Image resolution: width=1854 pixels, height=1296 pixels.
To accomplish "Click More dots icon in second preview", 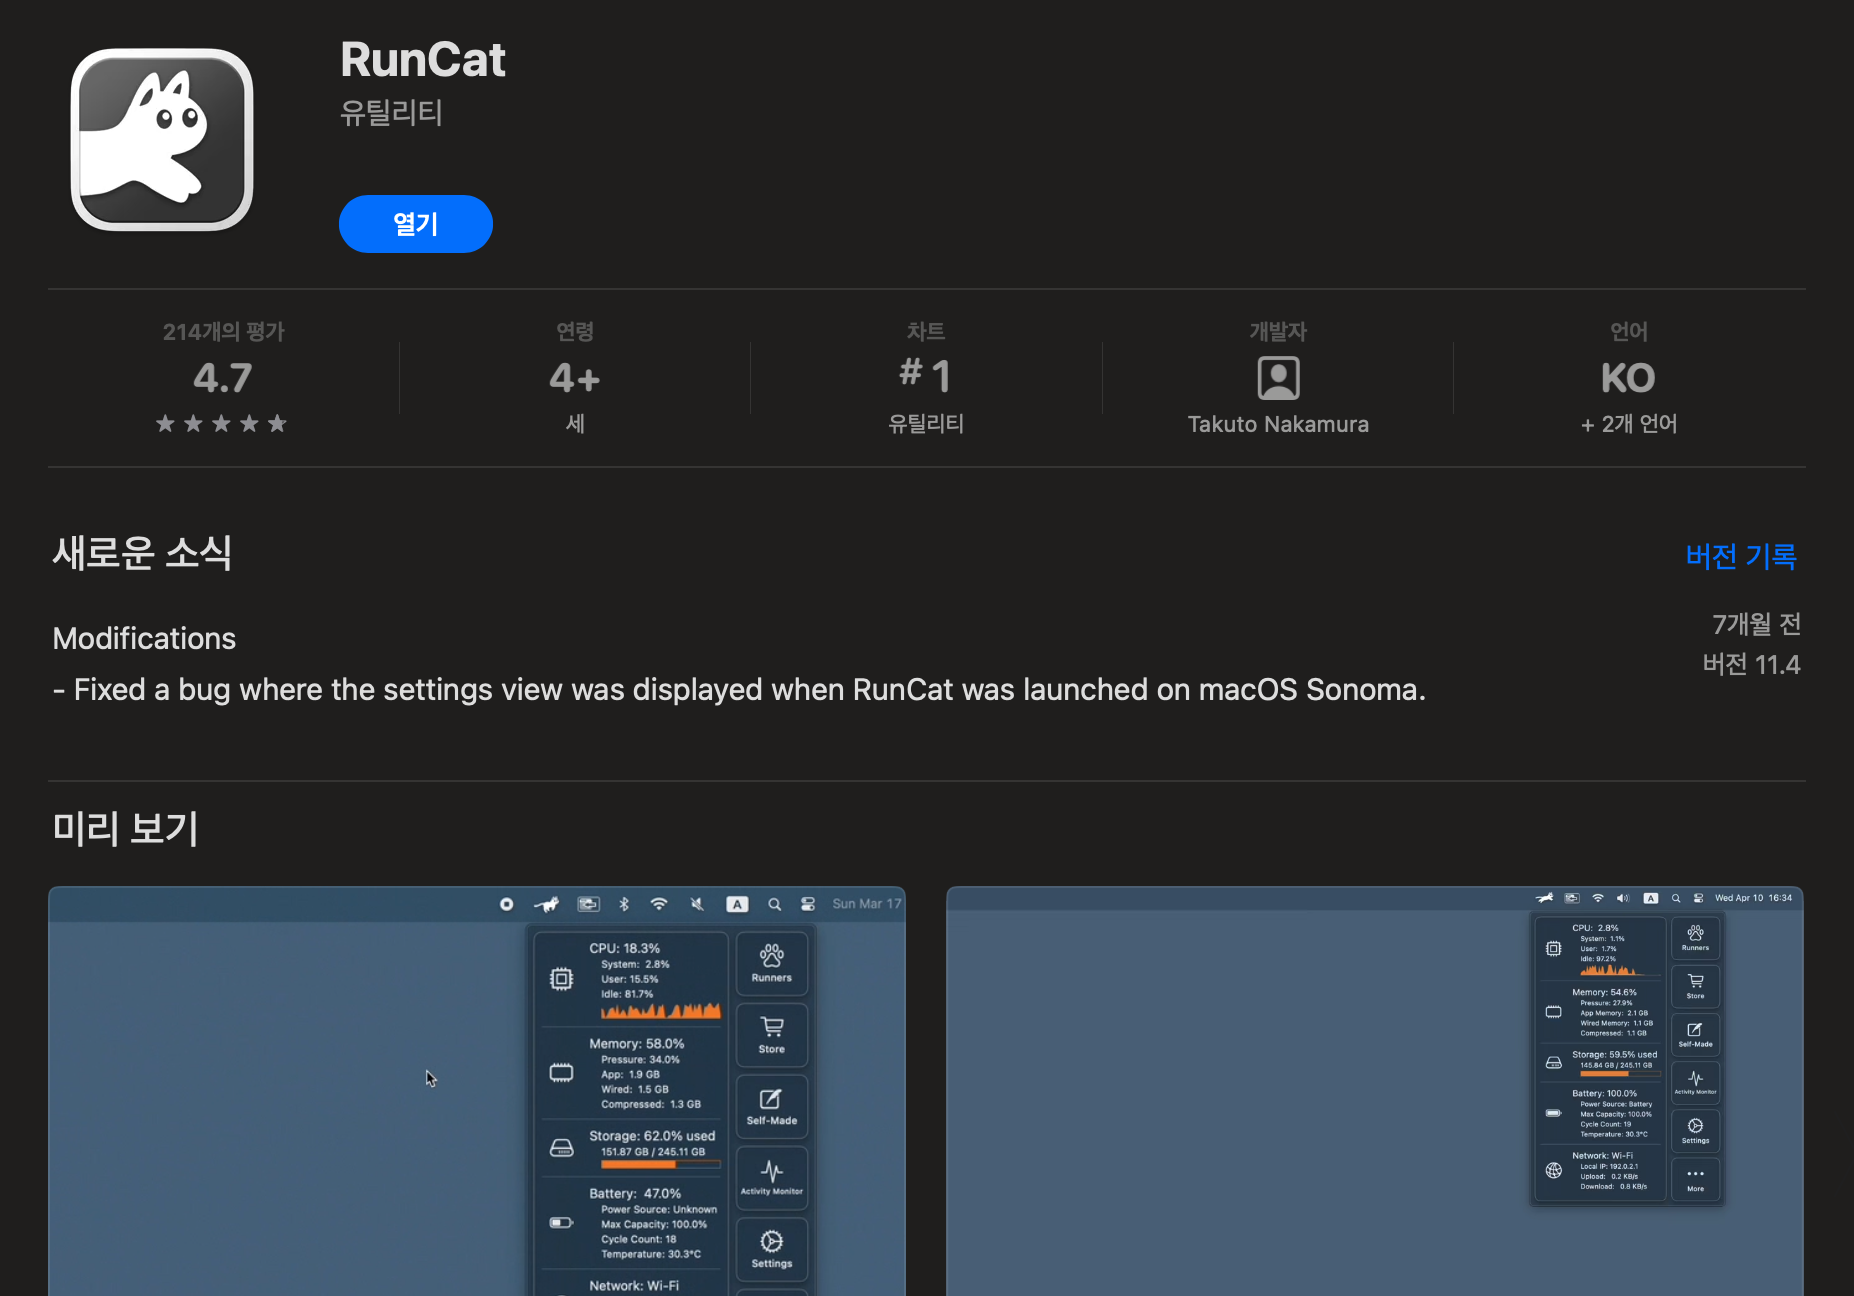I will tap(1695, 1174).
